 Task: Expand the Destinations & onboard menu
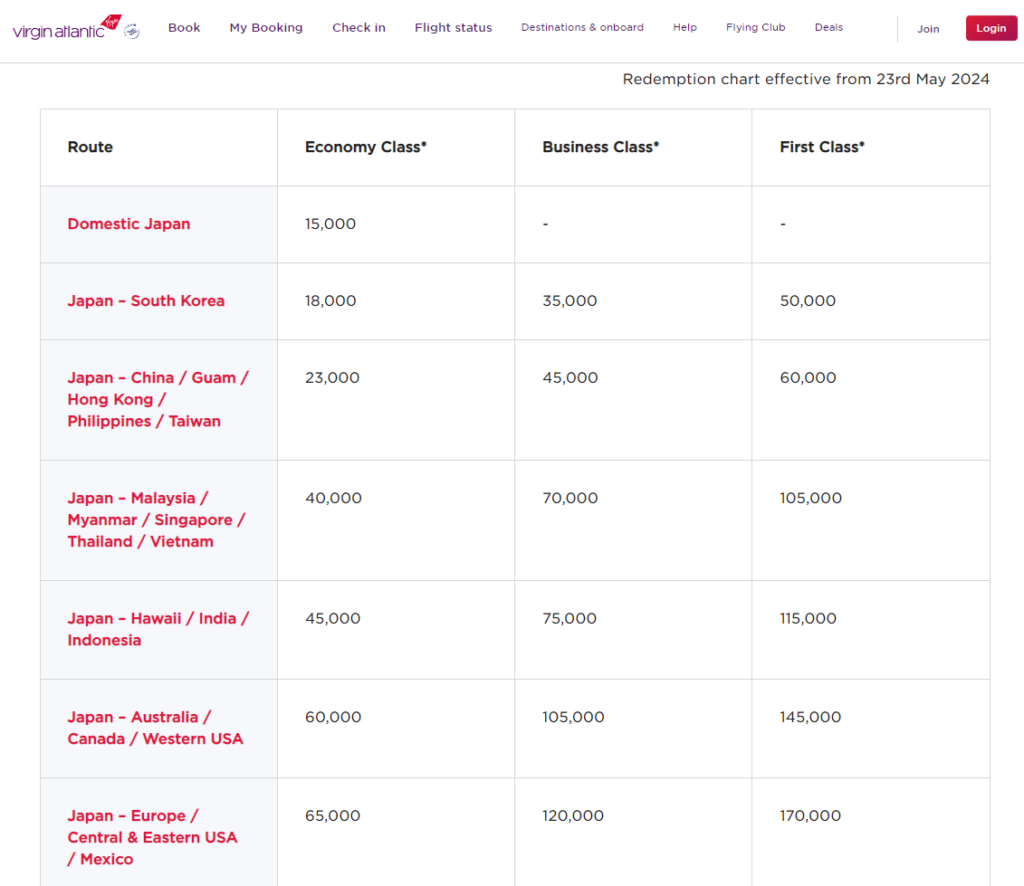coord(582,28)
